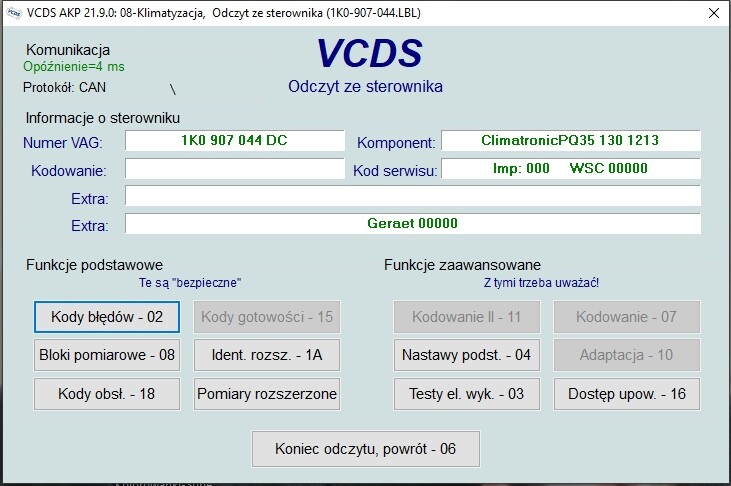The width and height of the screenshot is (731, 486).
Task: Open Pomiary rozszerzone
Action: pos(267,394)
